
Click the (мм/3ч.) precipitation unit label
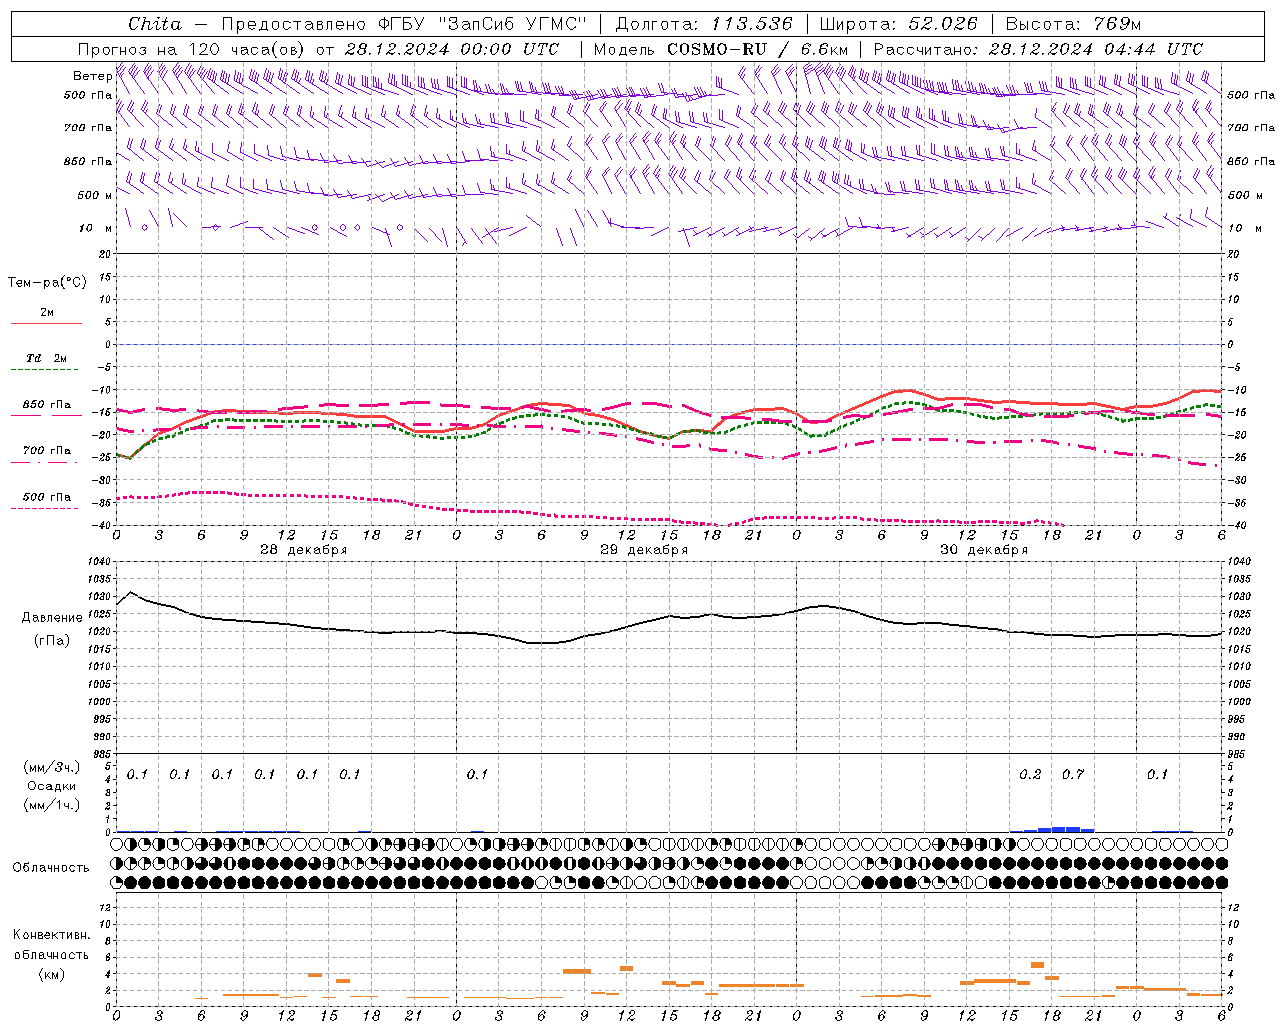click(x=51, y=767)
